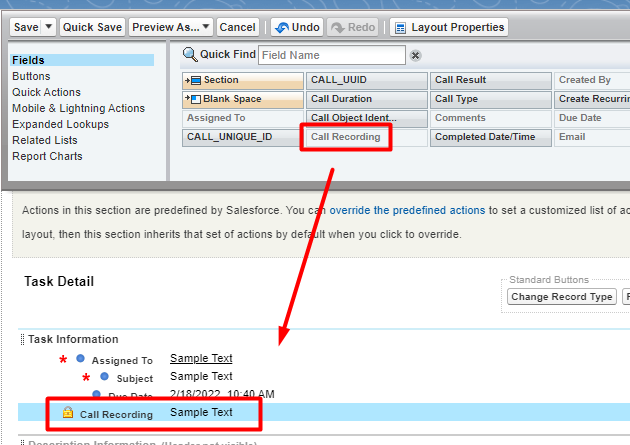Clear the Quick Find search with X icon
The width and height of the screenshot is (630, 445).
415,55
